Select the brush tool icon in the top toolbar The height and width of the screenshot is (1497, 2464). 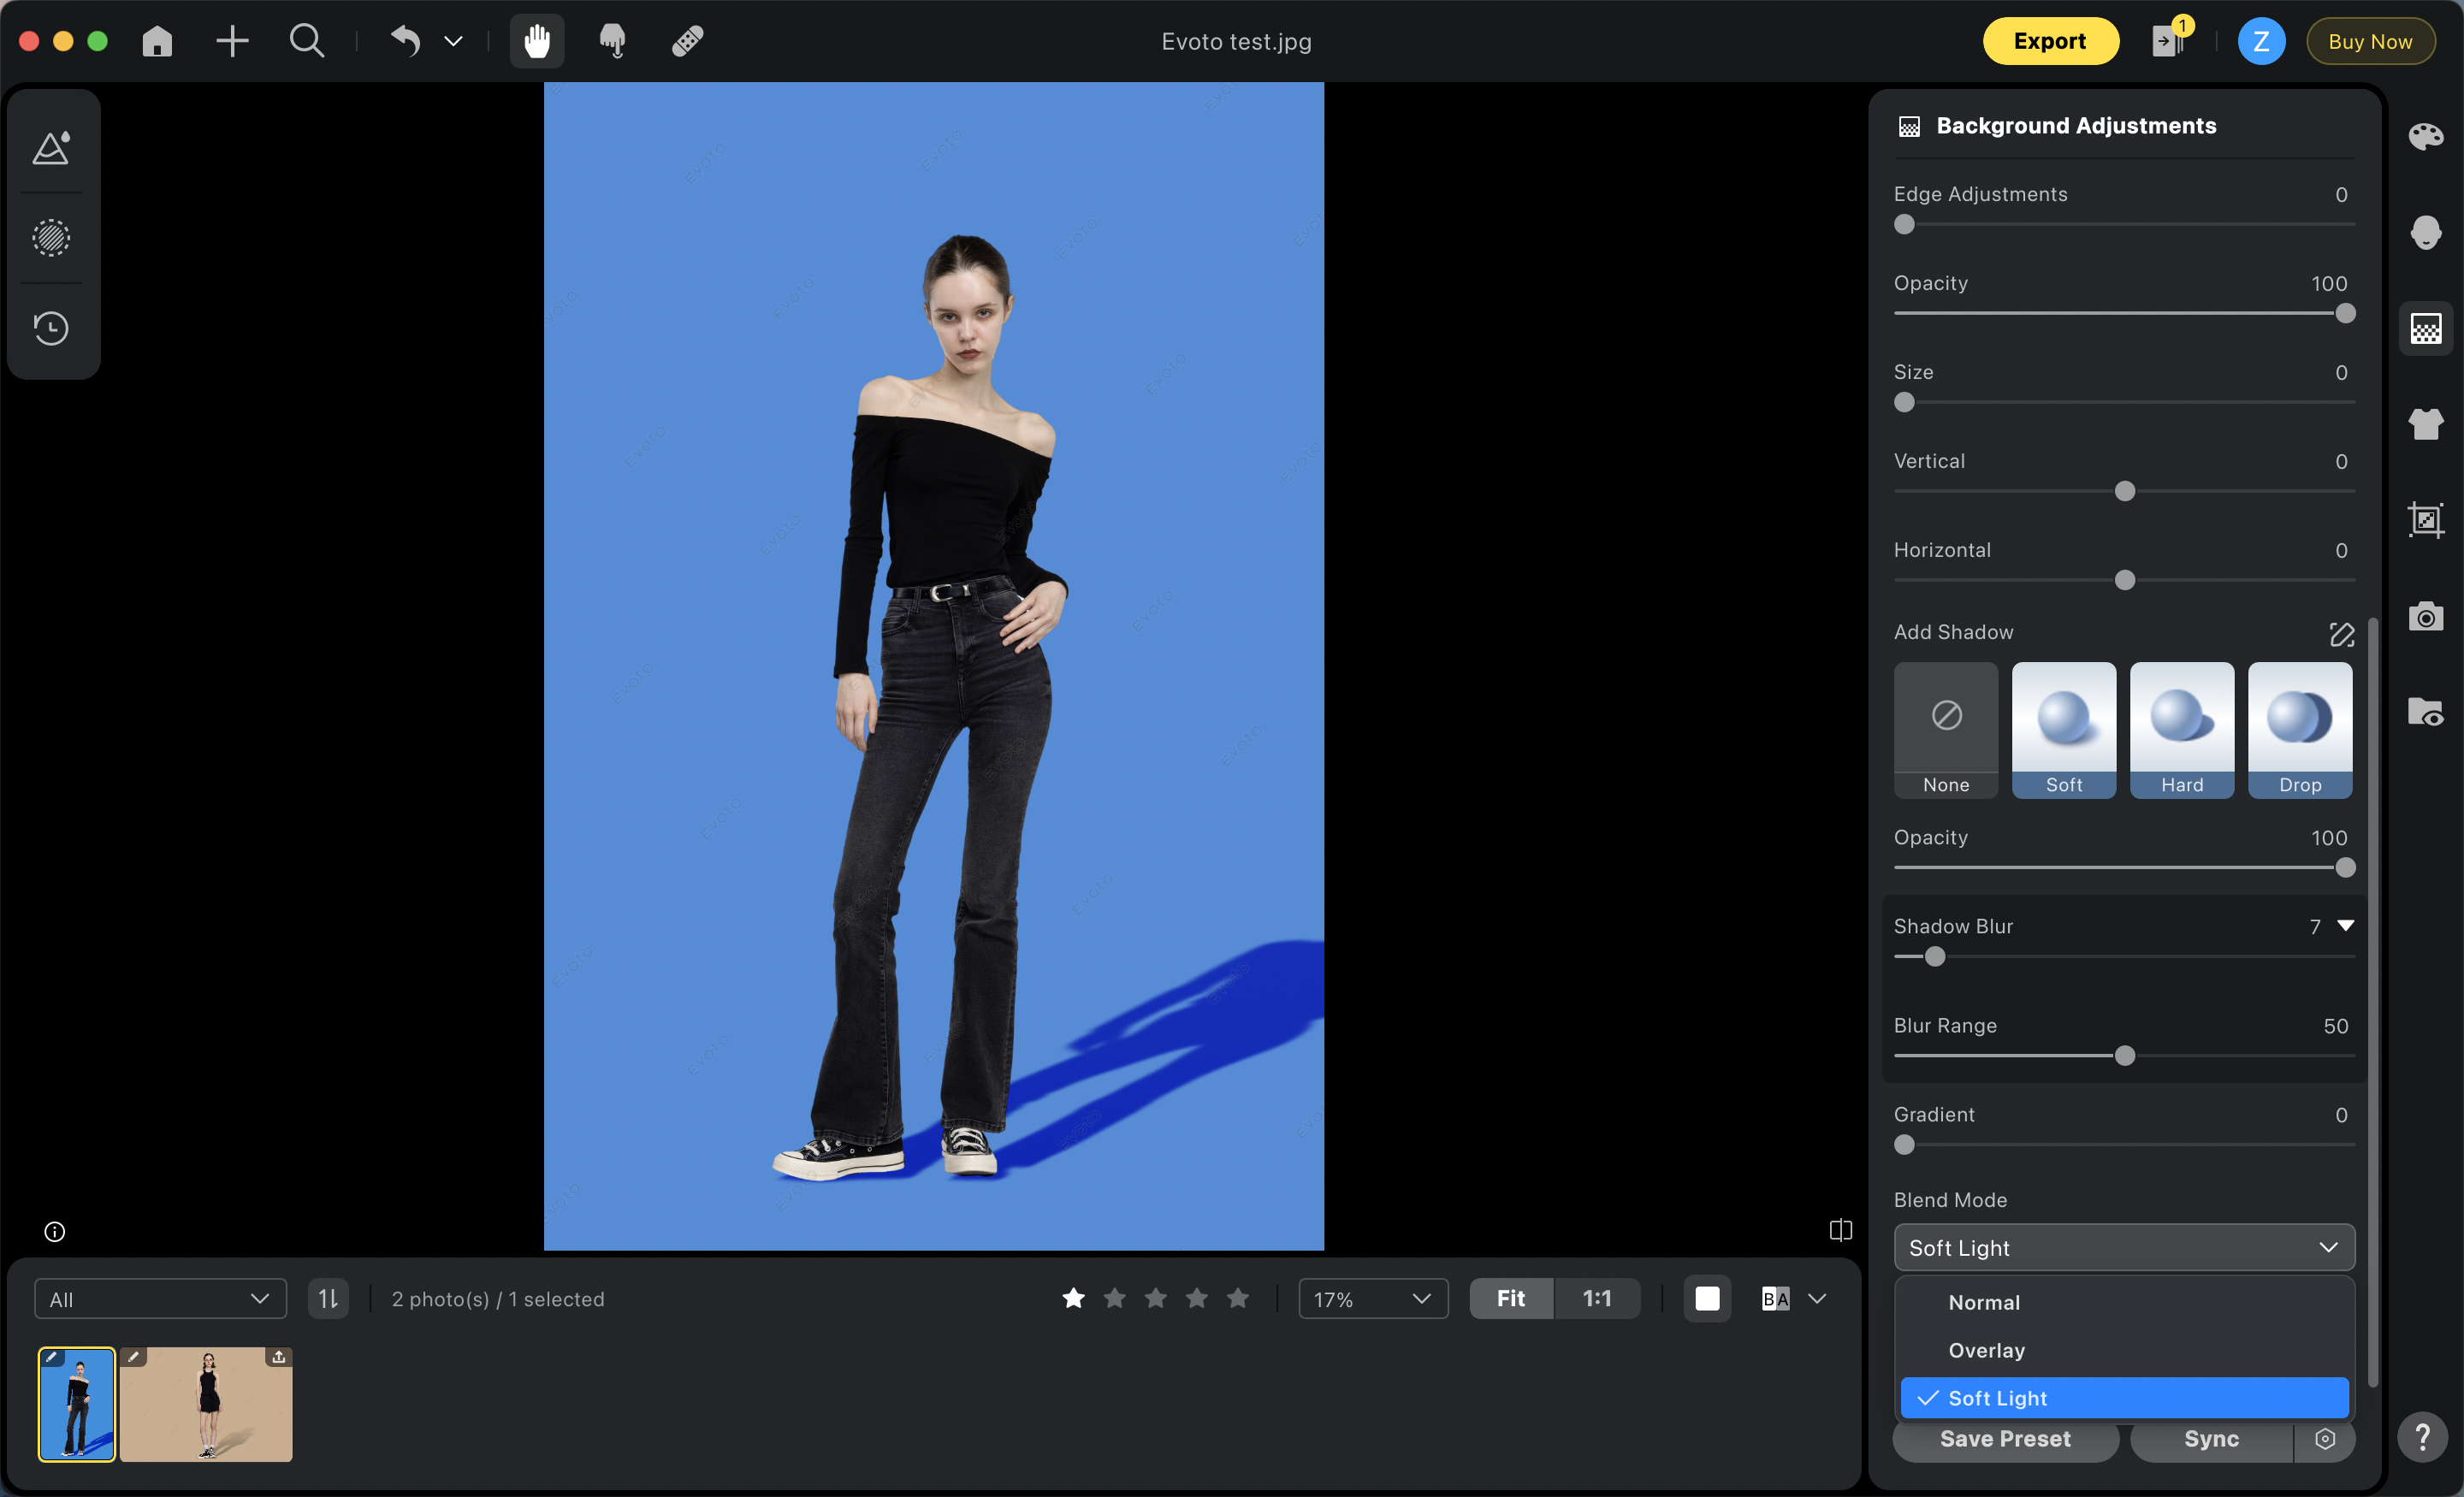[612, 41]
